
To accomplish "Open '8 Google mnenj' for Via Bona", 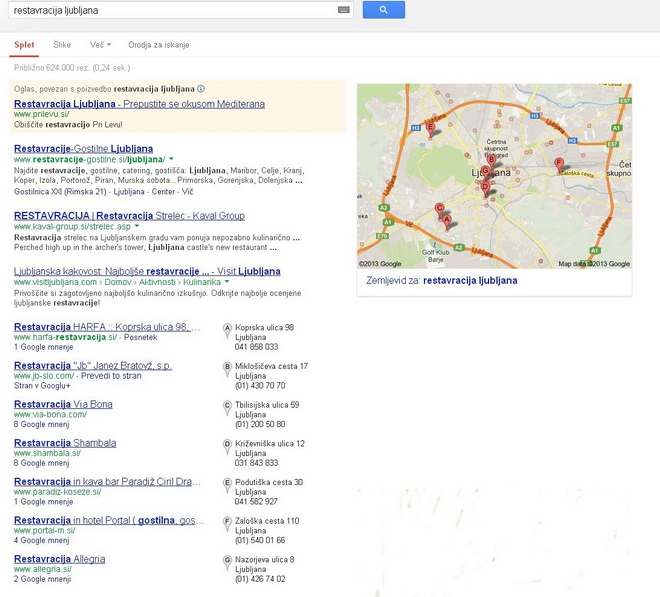I will pos(41,424).
